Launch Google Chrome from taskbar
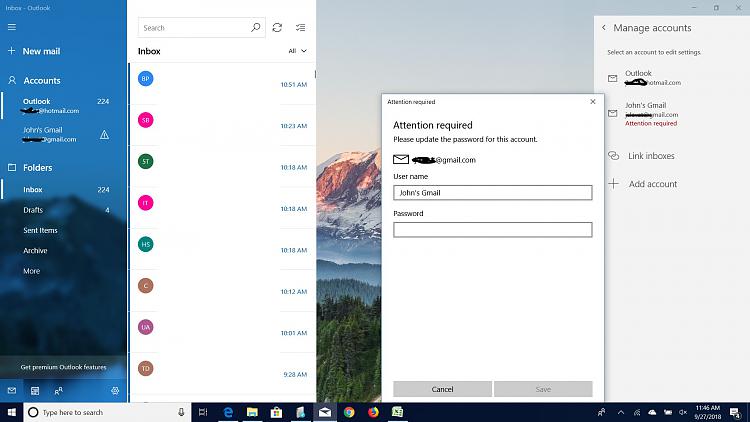This screenshot has height=422, width=750. click(349, 412)
